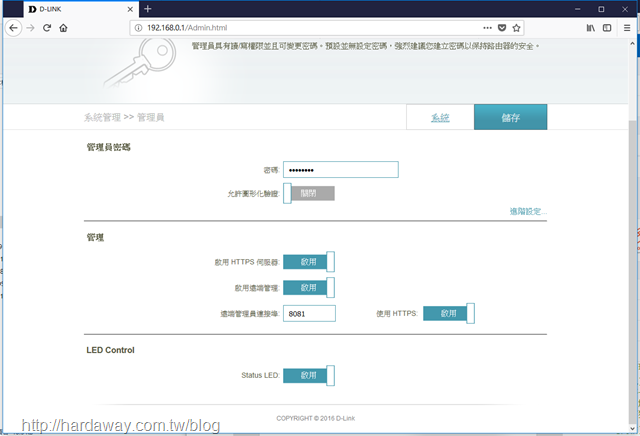The image size is (640, 436).
Task: Toggle the 使用 HTTPS switch
Action: (449, 313)
